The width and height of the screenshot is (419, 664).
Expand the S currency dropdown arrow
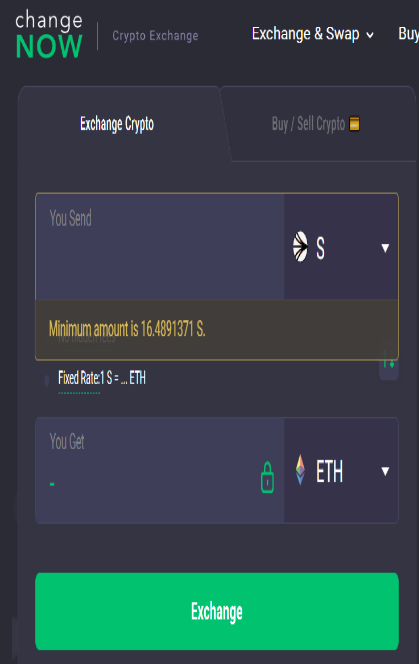point(385,248)
